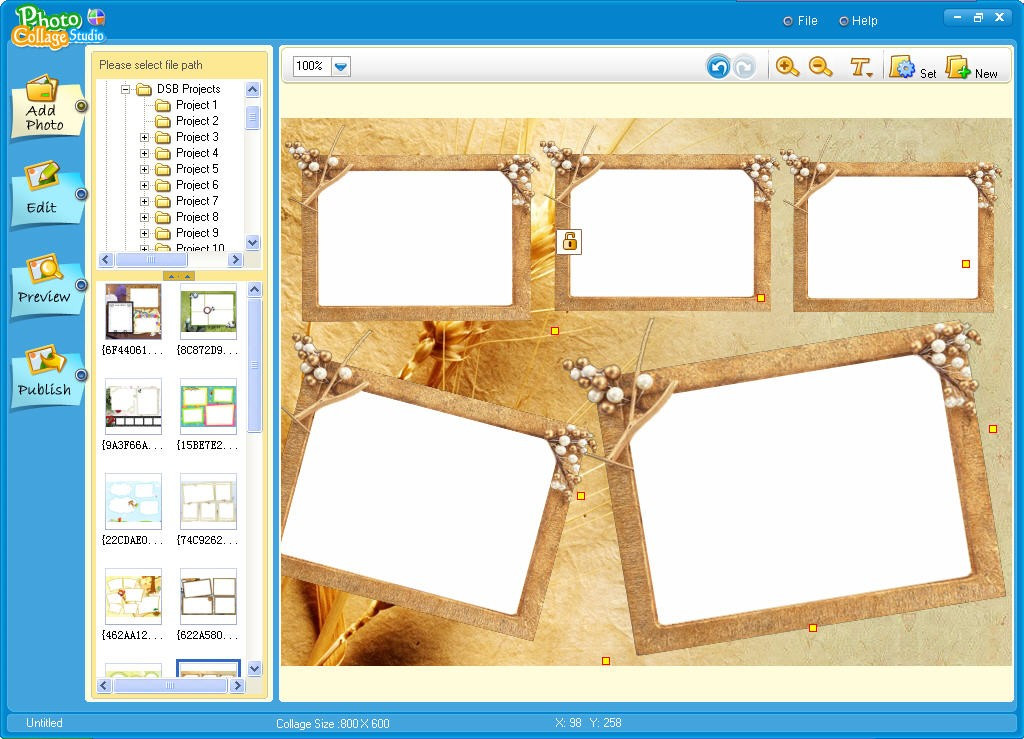Expand the Project 9 folder
Viewport: 1024px width, 739px height.
(x=144, y=234)
